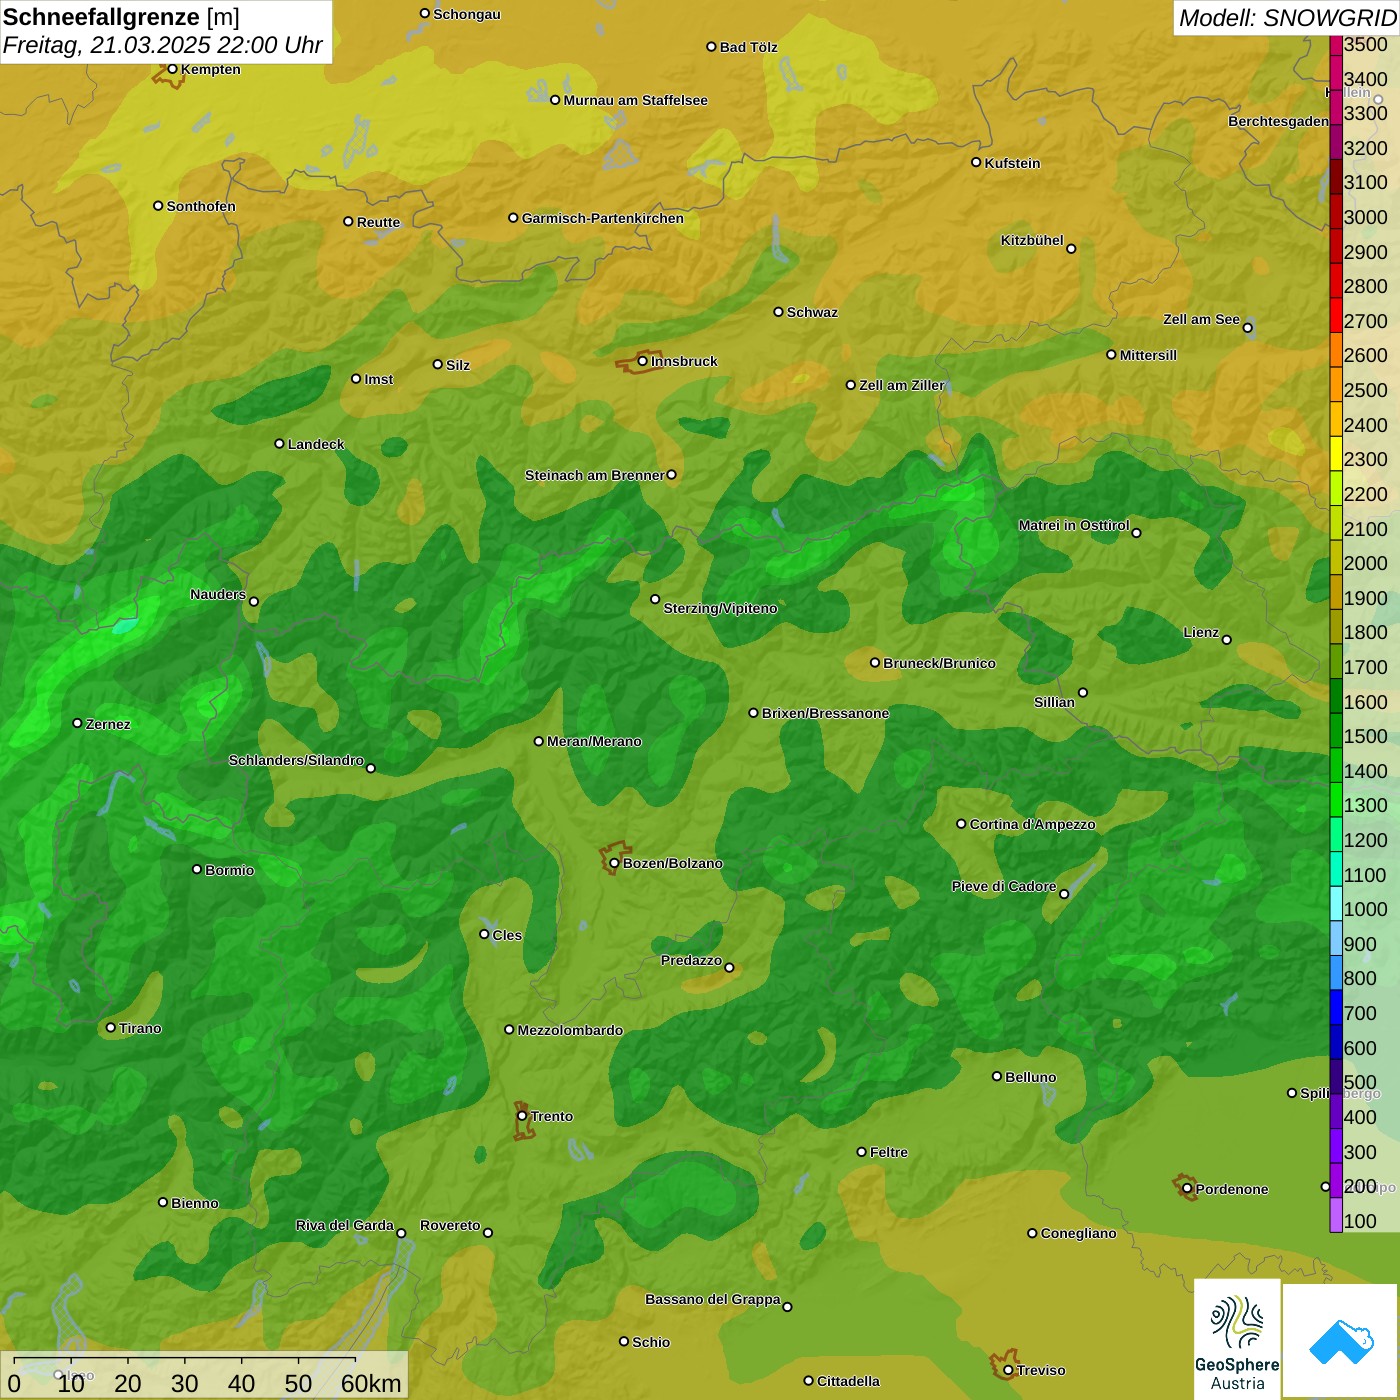Click the Cles location dot
Screen dimensions: 1400x1400
pos(484,934)
